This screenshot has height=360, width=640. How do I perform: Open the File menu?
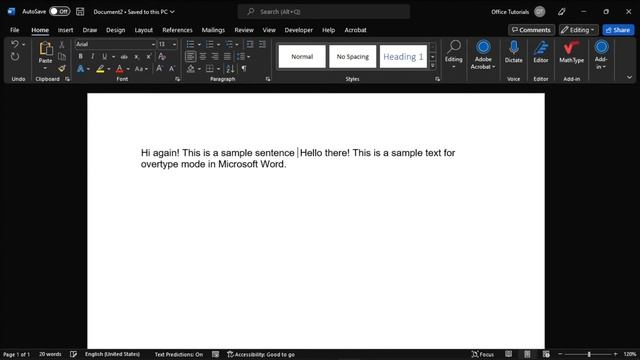(x=15, y=30)
